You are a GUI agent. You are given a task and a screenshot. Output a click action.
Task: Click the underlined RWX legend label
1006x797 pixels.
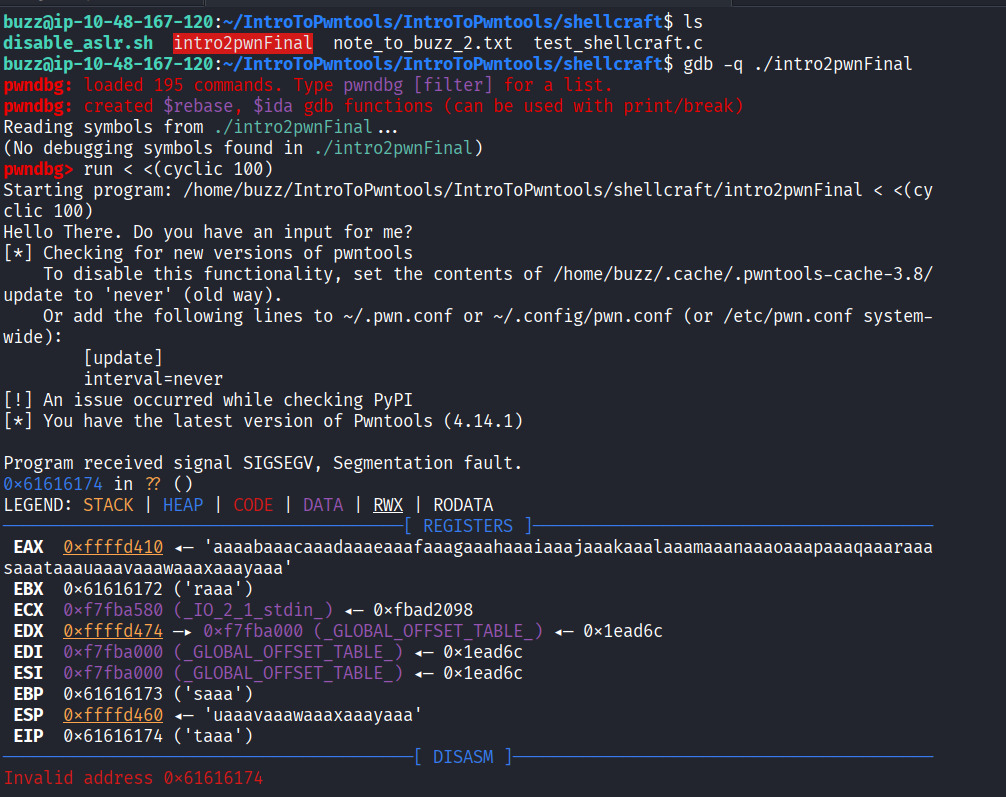(388, 505)
